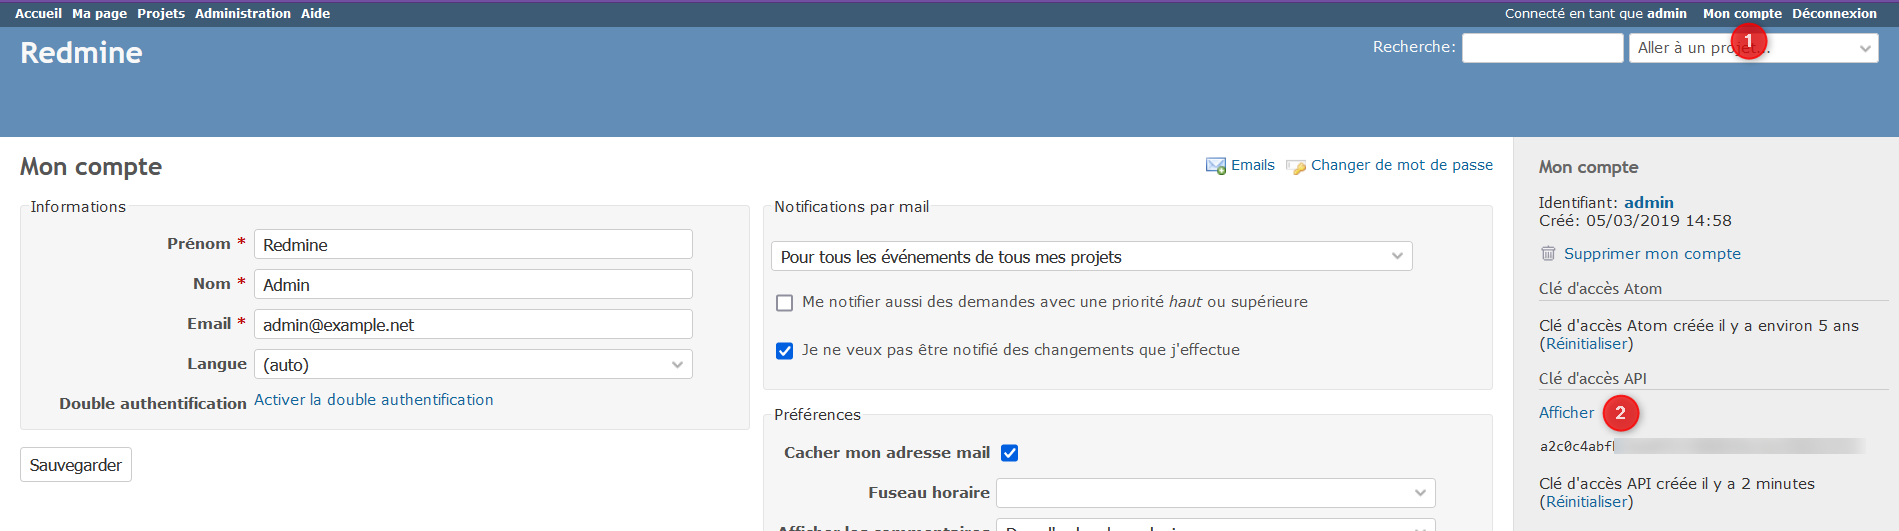Click the trash icon beside Supprimer mon compte
The height and width of the screenshot is (531, 1899).
coord(1548,254)
